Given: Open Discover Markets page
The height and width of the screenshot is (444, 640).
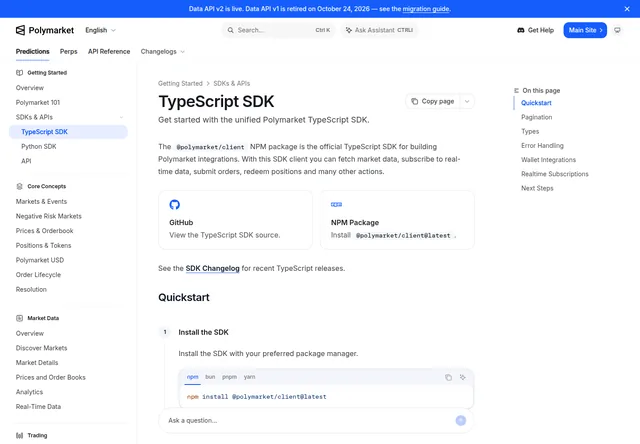Looking at the screenshot, I should click(x=41, y=348).
